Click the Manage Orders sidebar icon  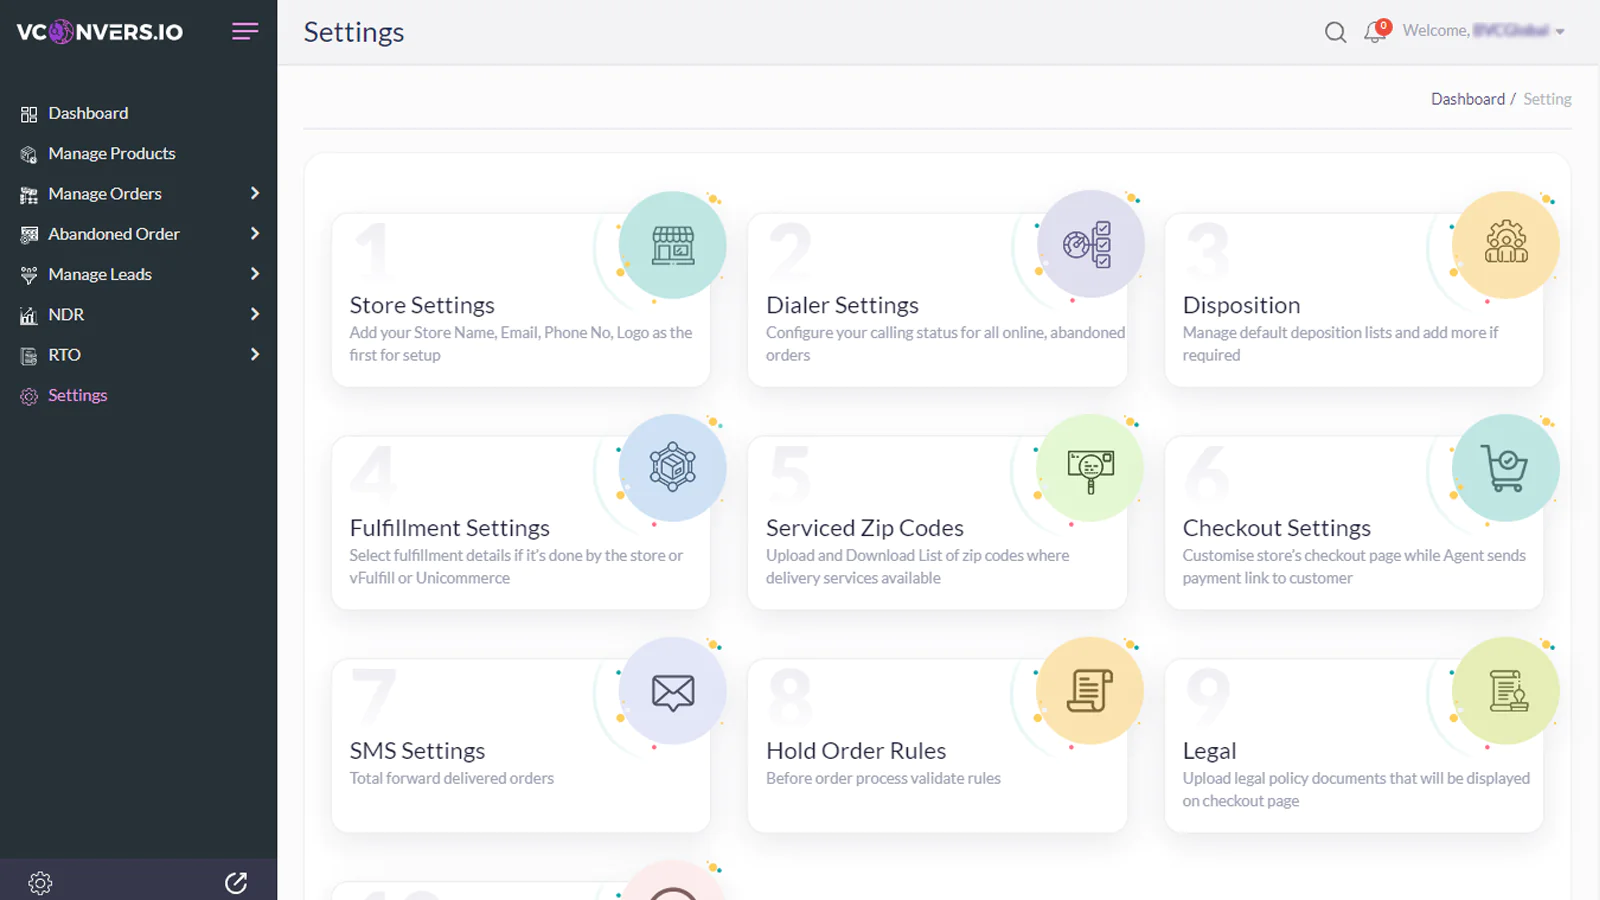pyautogui.click(x=29, y=195)
